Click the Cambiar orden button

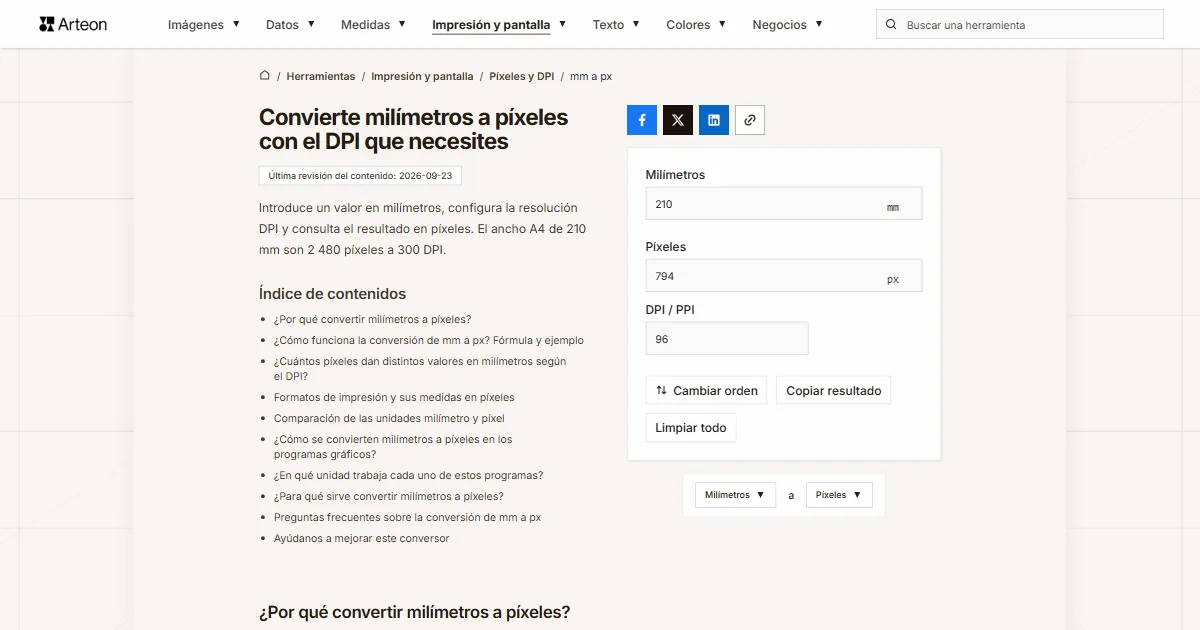(x=706, y=390)
